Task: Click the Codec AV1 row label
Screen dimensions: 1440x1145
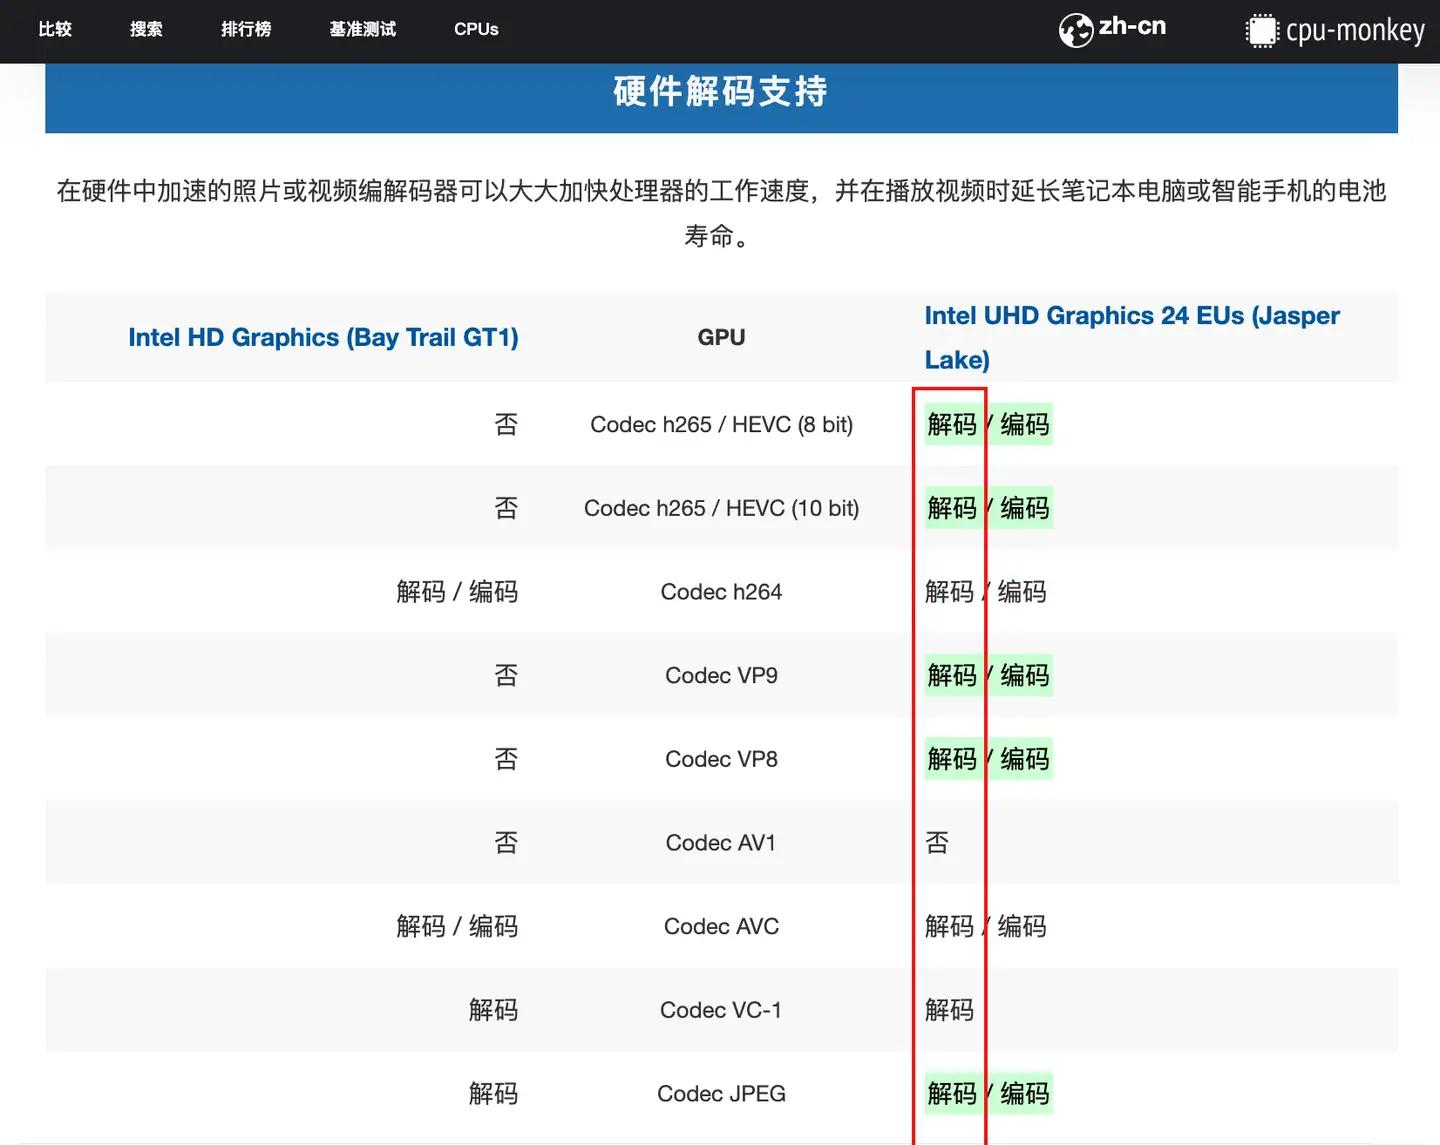Action: [721, 843]
